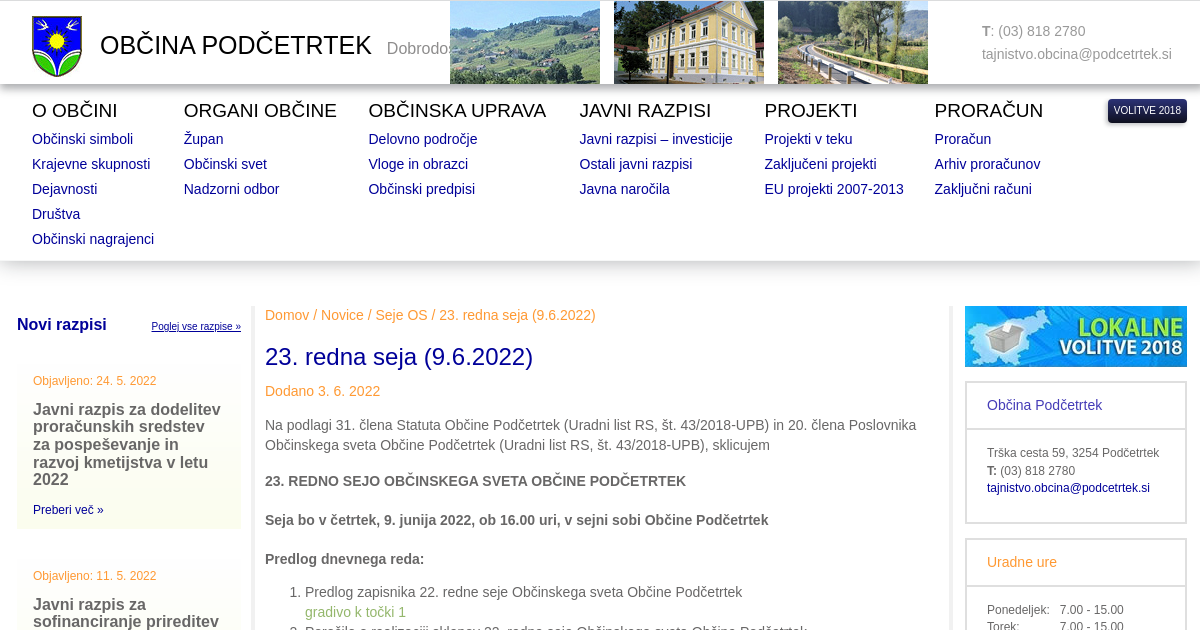Viewport: 1200px width, 630px height.
Task: Click the yellow municipal building header photo
Action: point(688,42)
